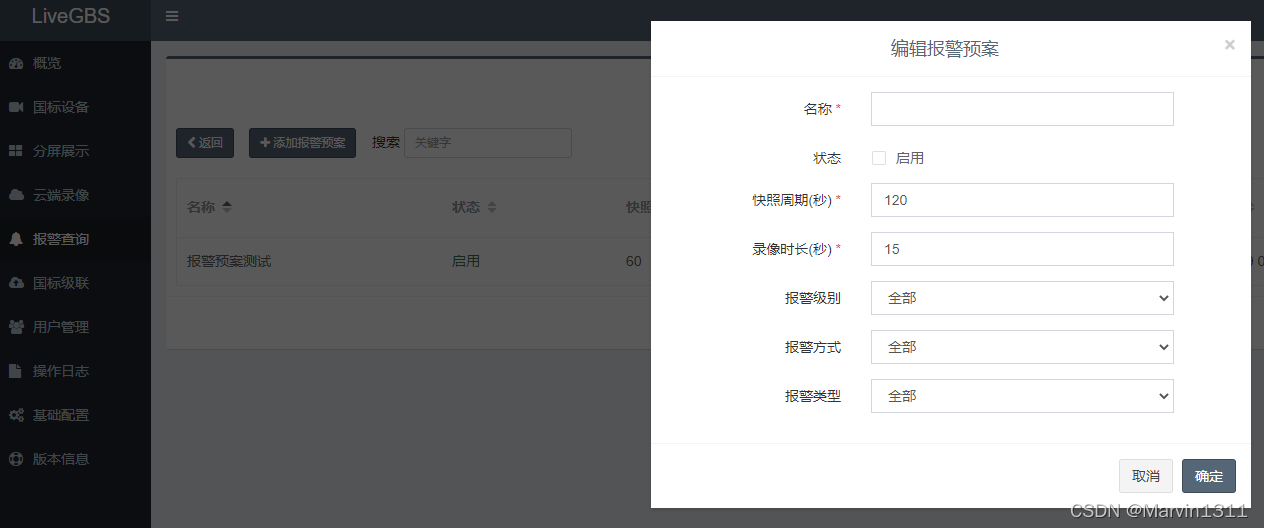Click the 基础配置 gears icon in sidebar
Image resolution: width=1264 pixels, height=528 pixels.
point(16,415)
